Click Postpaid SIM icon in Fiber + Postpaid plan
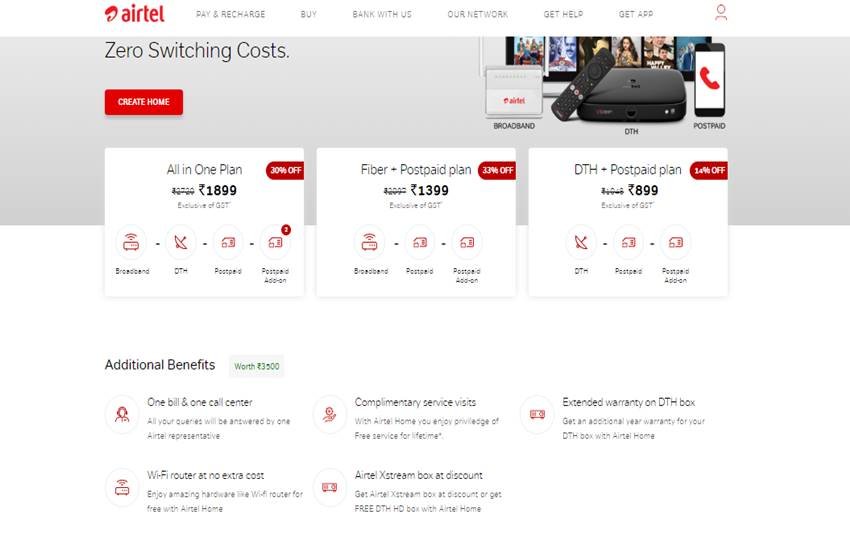This screenshot has width=850, height=550. tap(420, 242)
